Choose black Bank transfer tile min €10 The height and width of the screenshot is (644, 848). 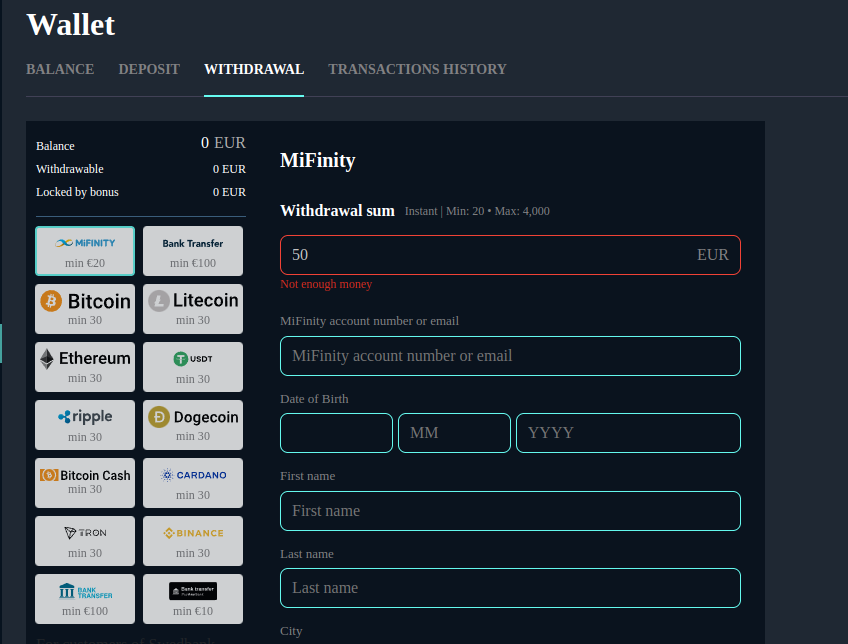[193, 599]
